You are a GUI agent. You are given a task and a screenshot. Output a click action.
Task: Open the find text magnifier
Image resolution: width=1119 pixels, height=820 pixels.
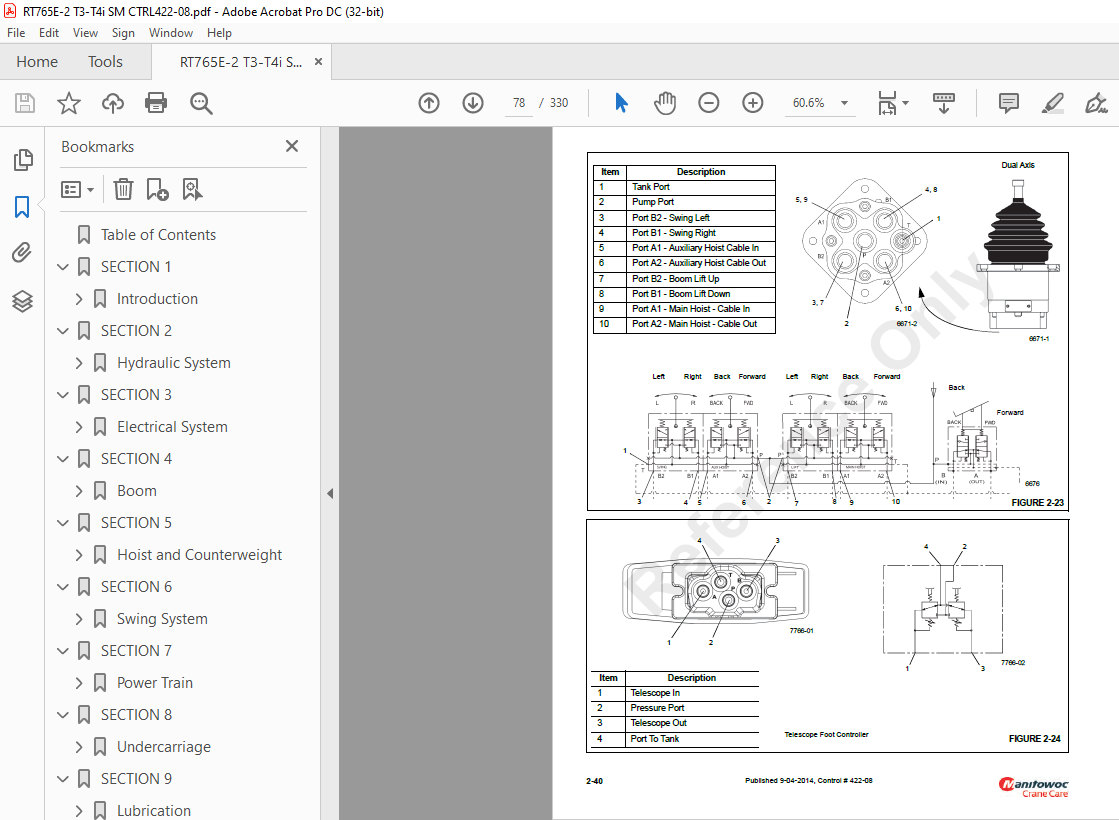(201, 103)
